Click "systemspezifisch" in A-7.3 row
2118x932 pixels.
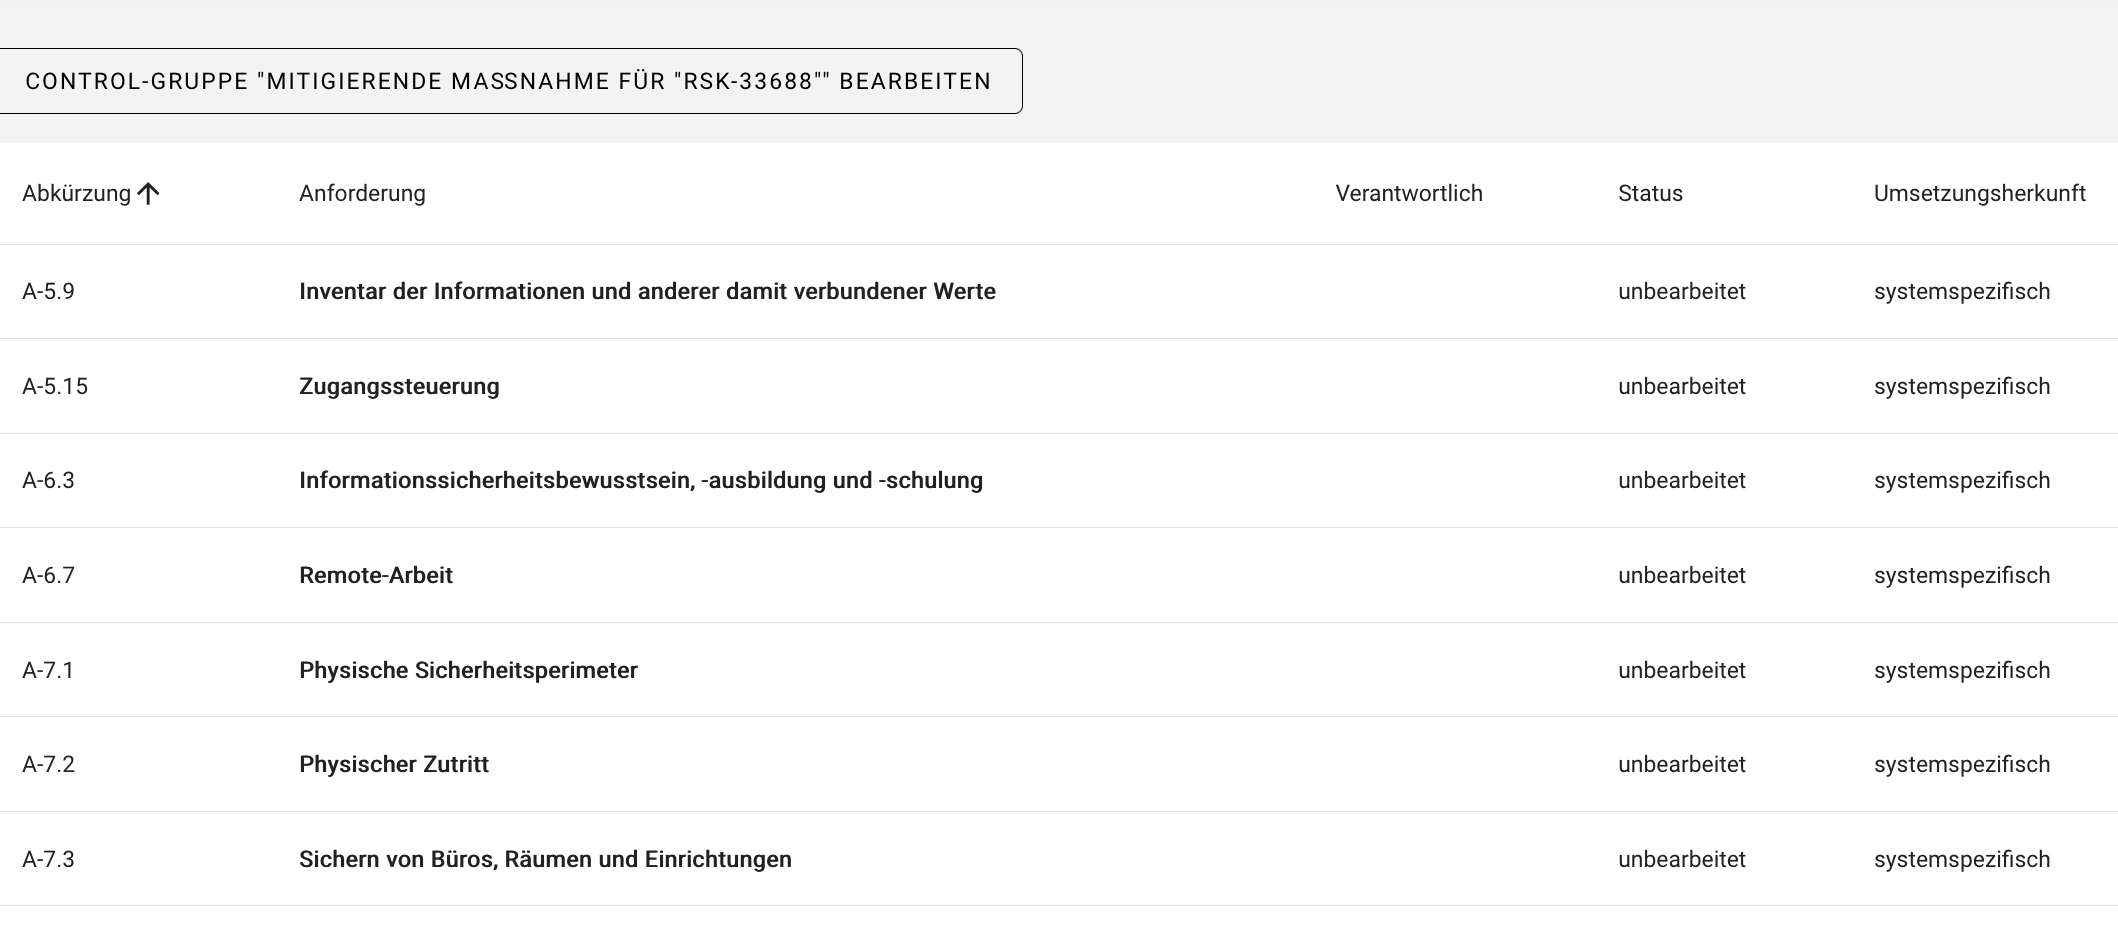pyautogui.click(x=1961, y=860)
